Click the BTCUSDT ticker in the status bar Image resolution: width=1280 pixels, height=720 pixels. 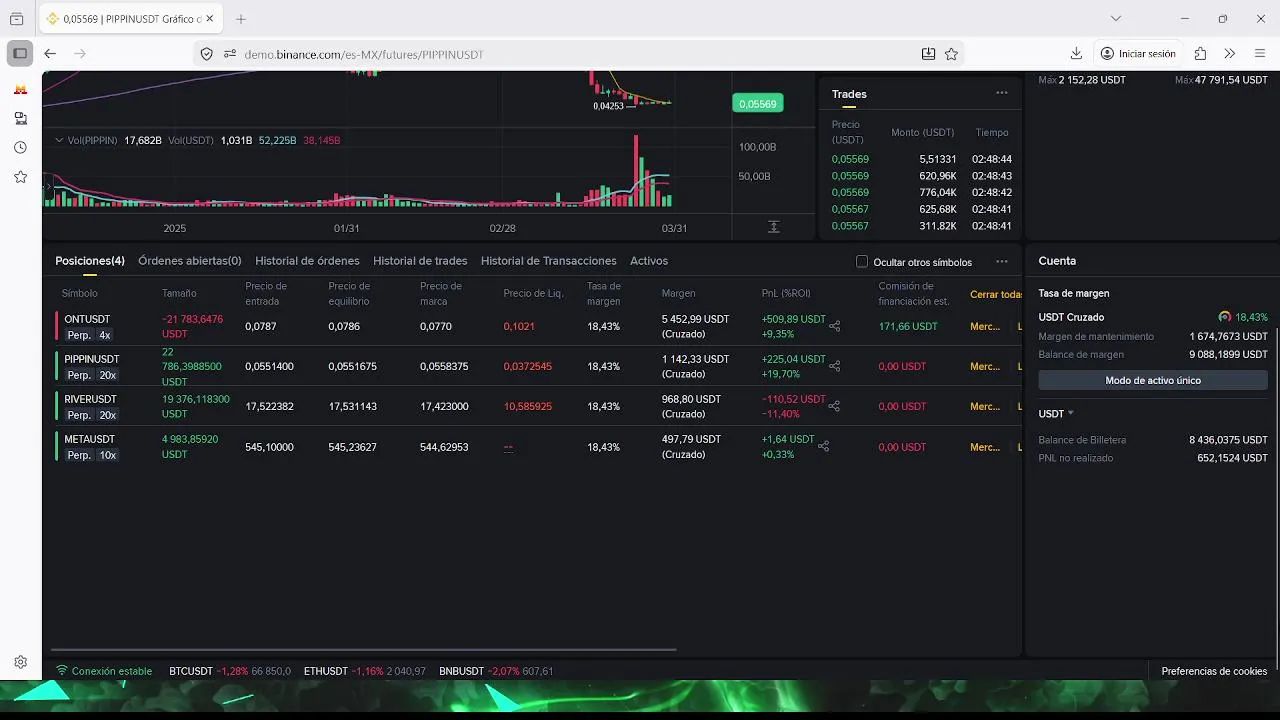point(230,671)
